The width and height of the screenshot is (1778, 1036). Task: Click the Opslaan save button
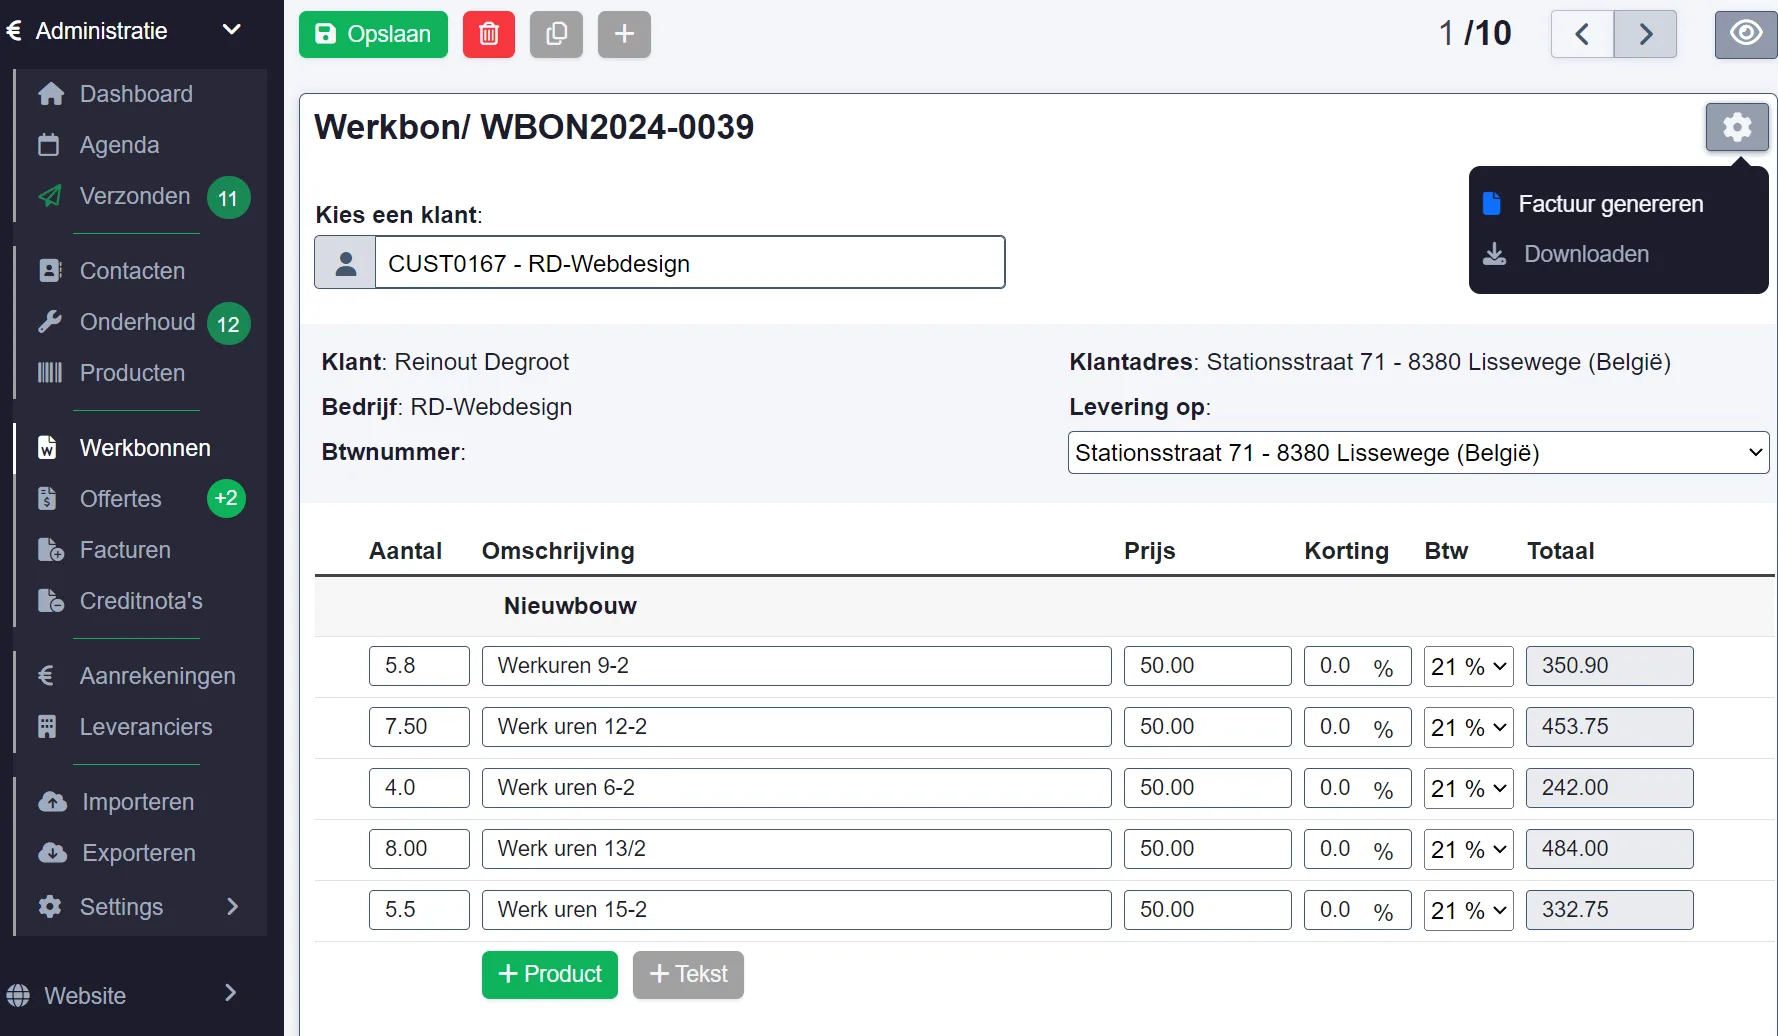pos(373,34)
